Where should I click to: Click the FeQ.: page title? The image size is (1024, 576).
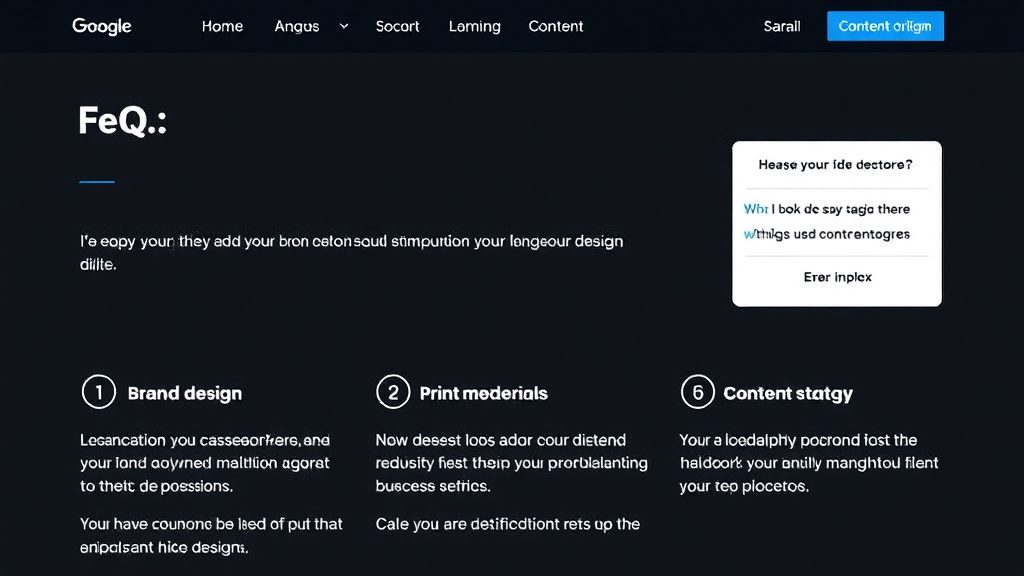tap(123, 121)
